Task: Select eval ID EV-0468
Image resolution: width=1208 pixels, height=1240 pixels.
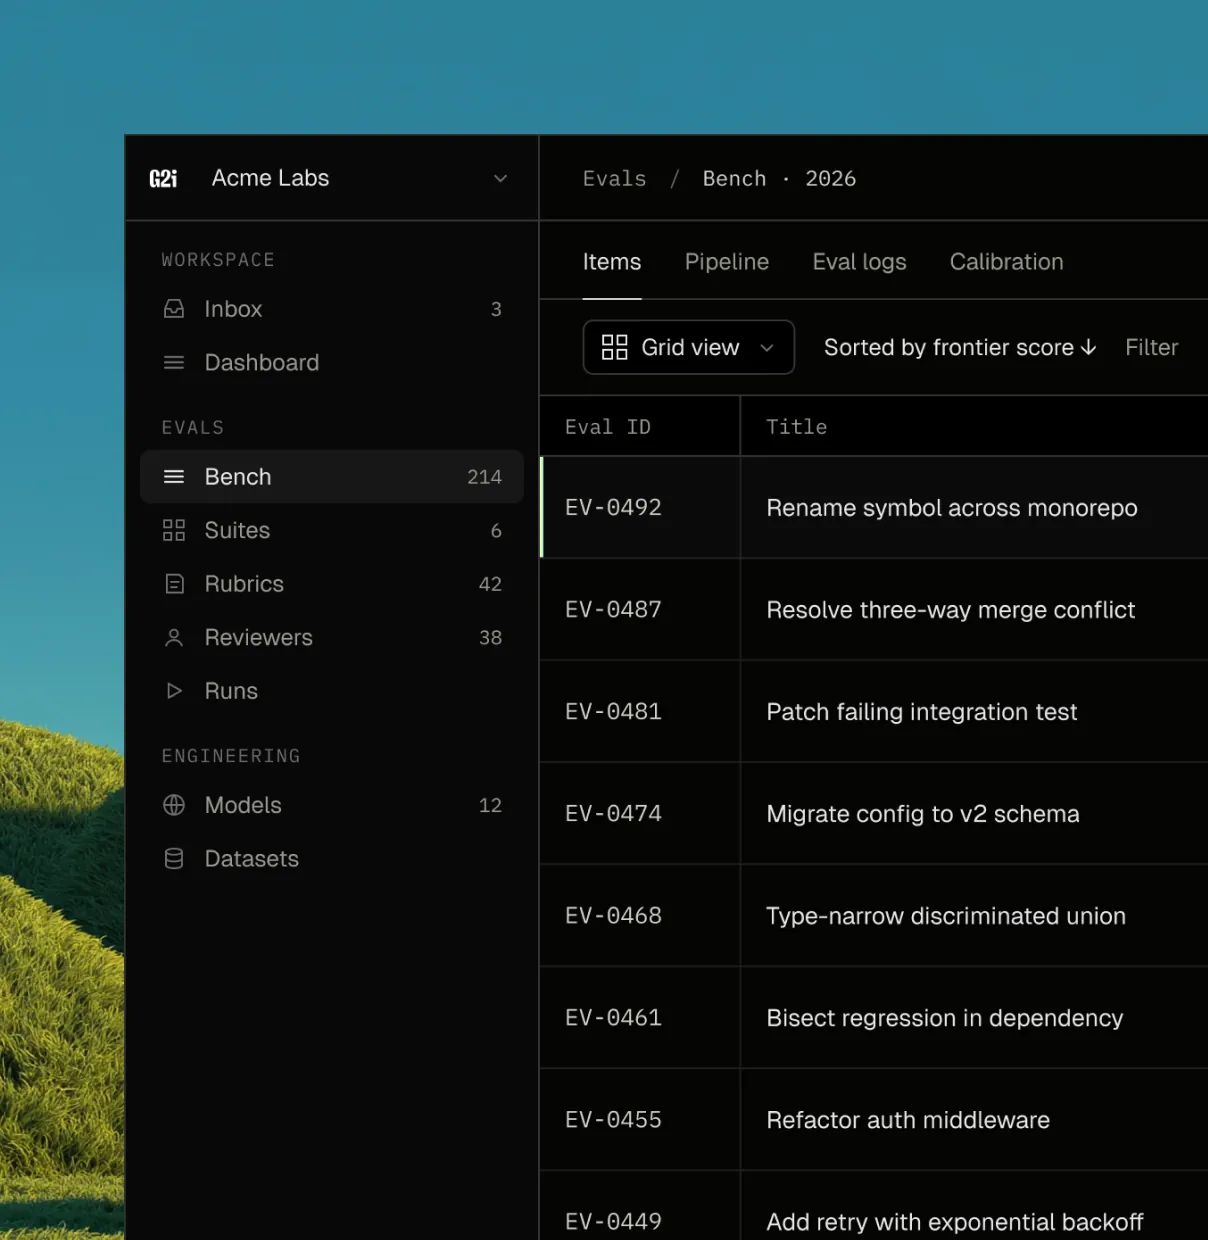Action: click(x=613, y=916)
